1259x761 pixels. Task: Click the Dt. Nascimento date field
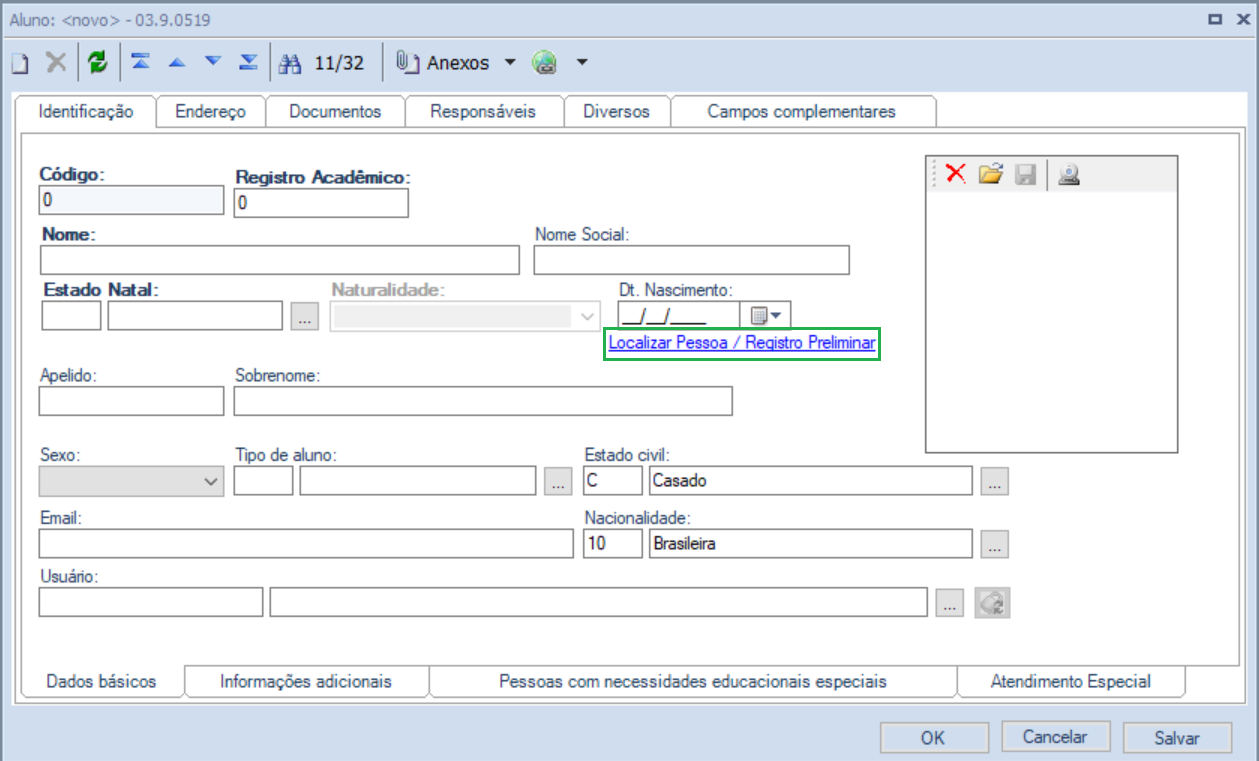pos(679,316)
